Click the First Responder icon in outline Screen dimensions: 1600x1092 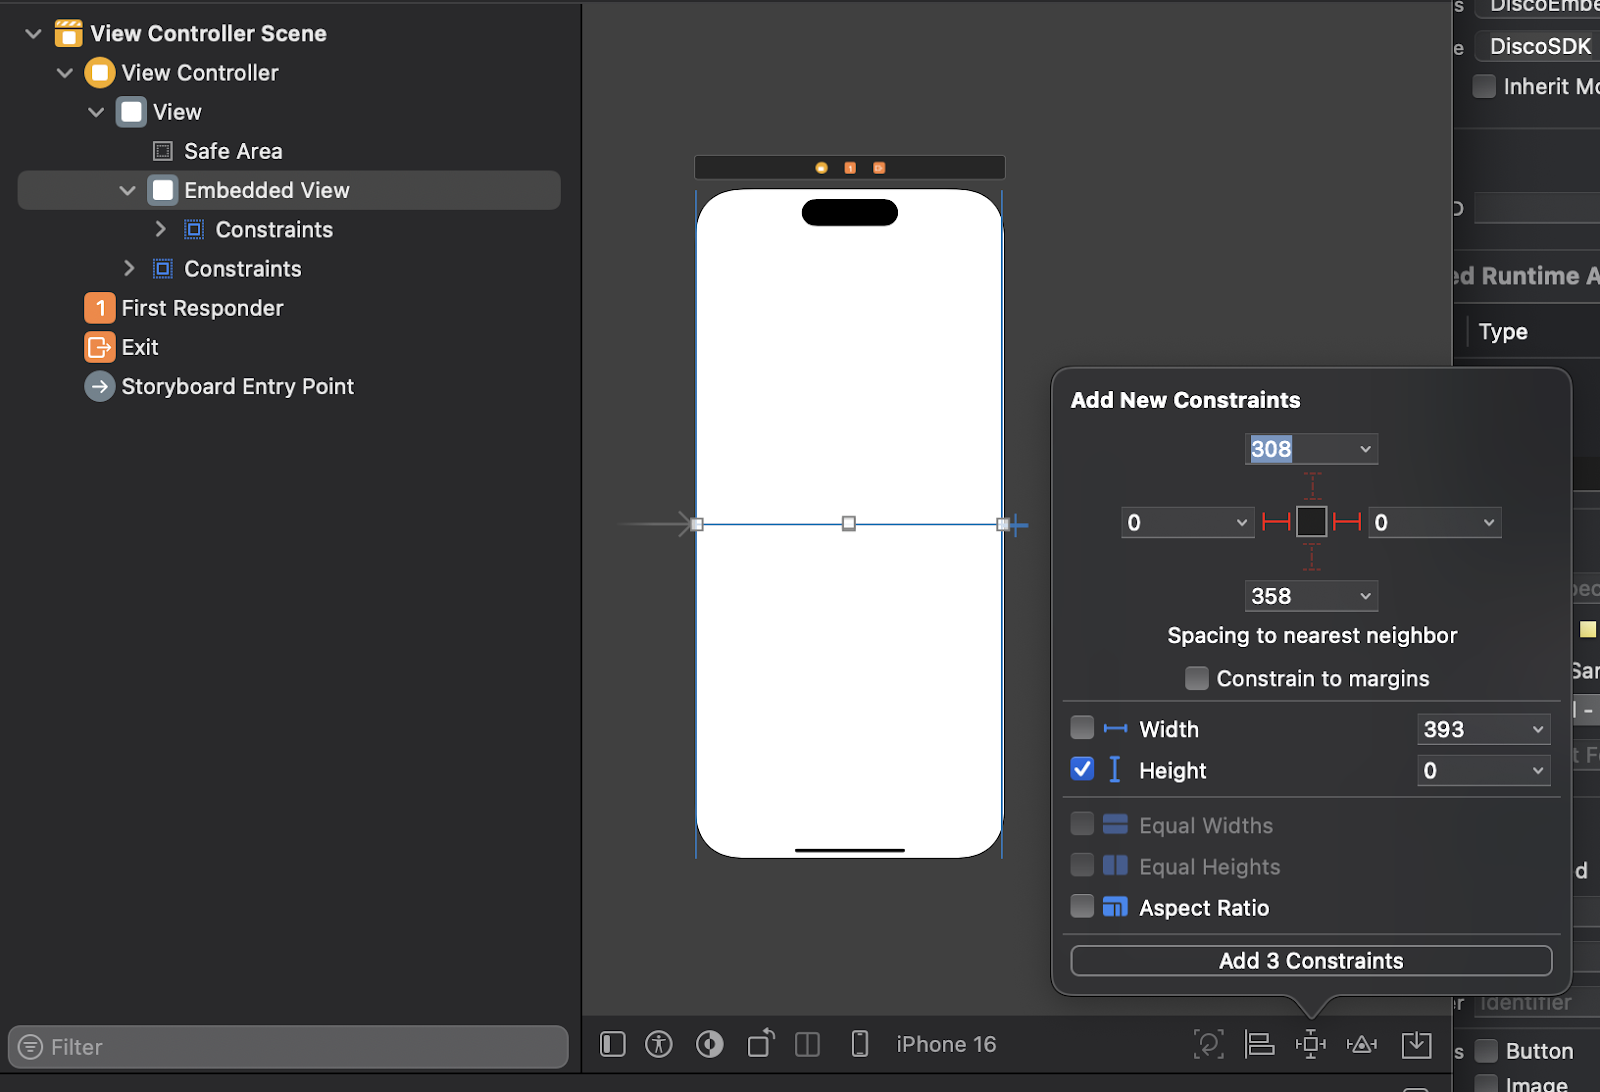[99, 308]
